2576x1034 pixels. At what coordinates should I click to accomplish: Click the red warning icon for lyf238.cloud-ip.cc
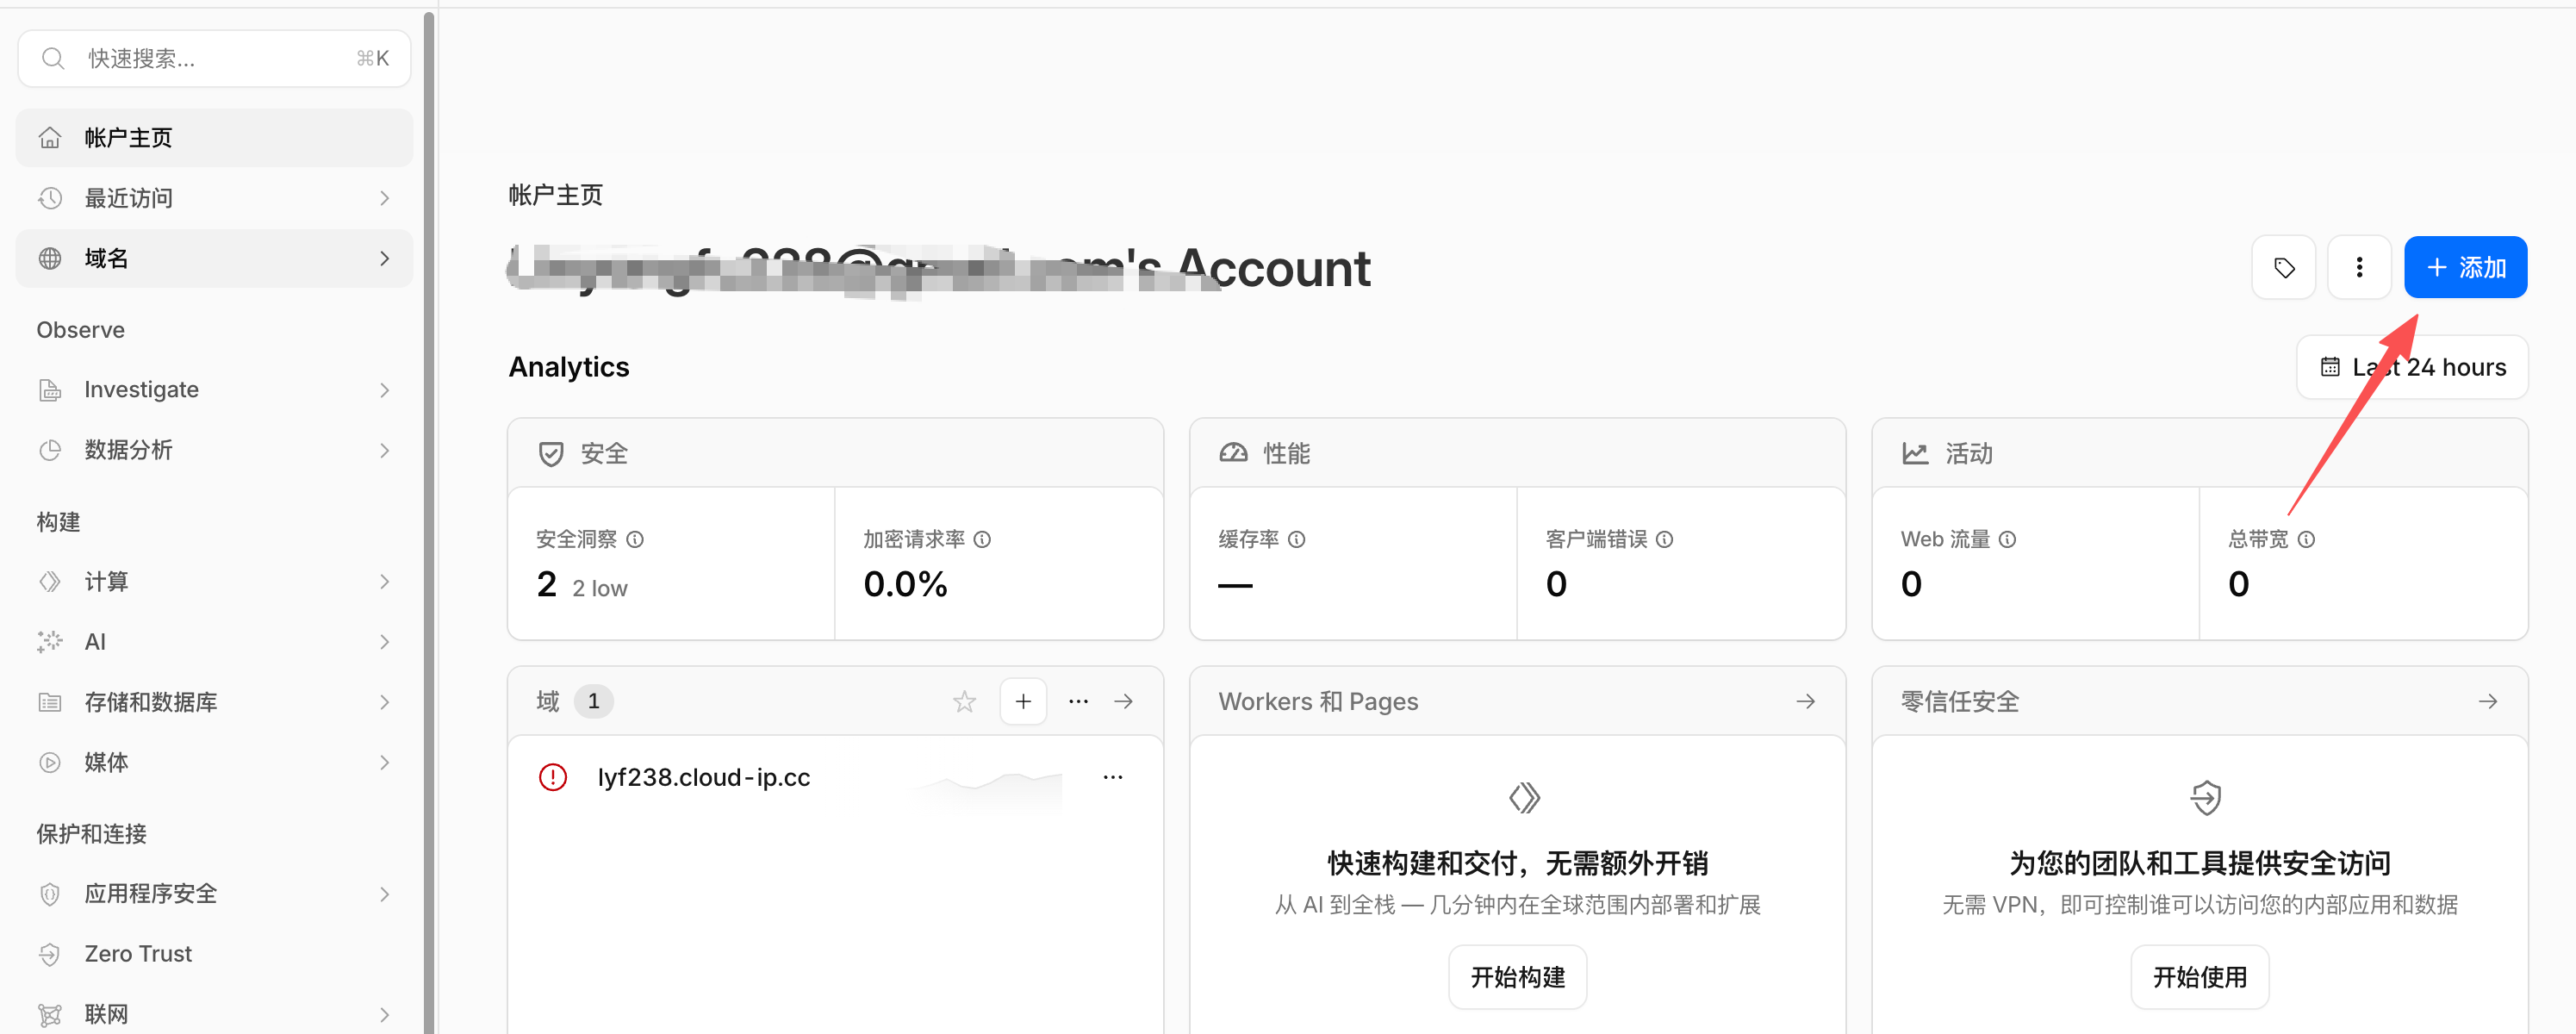click(x=553, y=778)
